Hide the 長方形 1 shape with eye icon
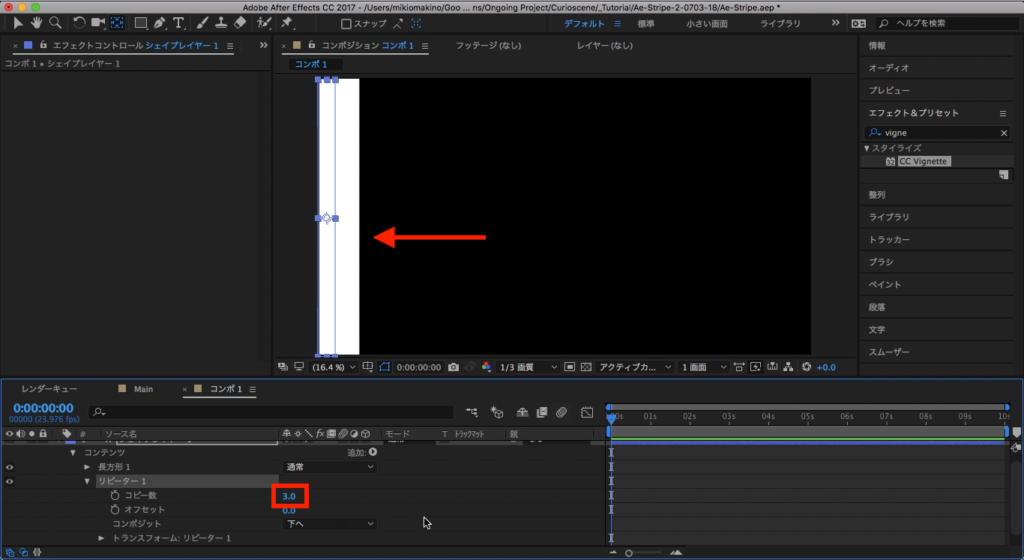The width and height of the screenshot is (1024, 560). point(10,467)
